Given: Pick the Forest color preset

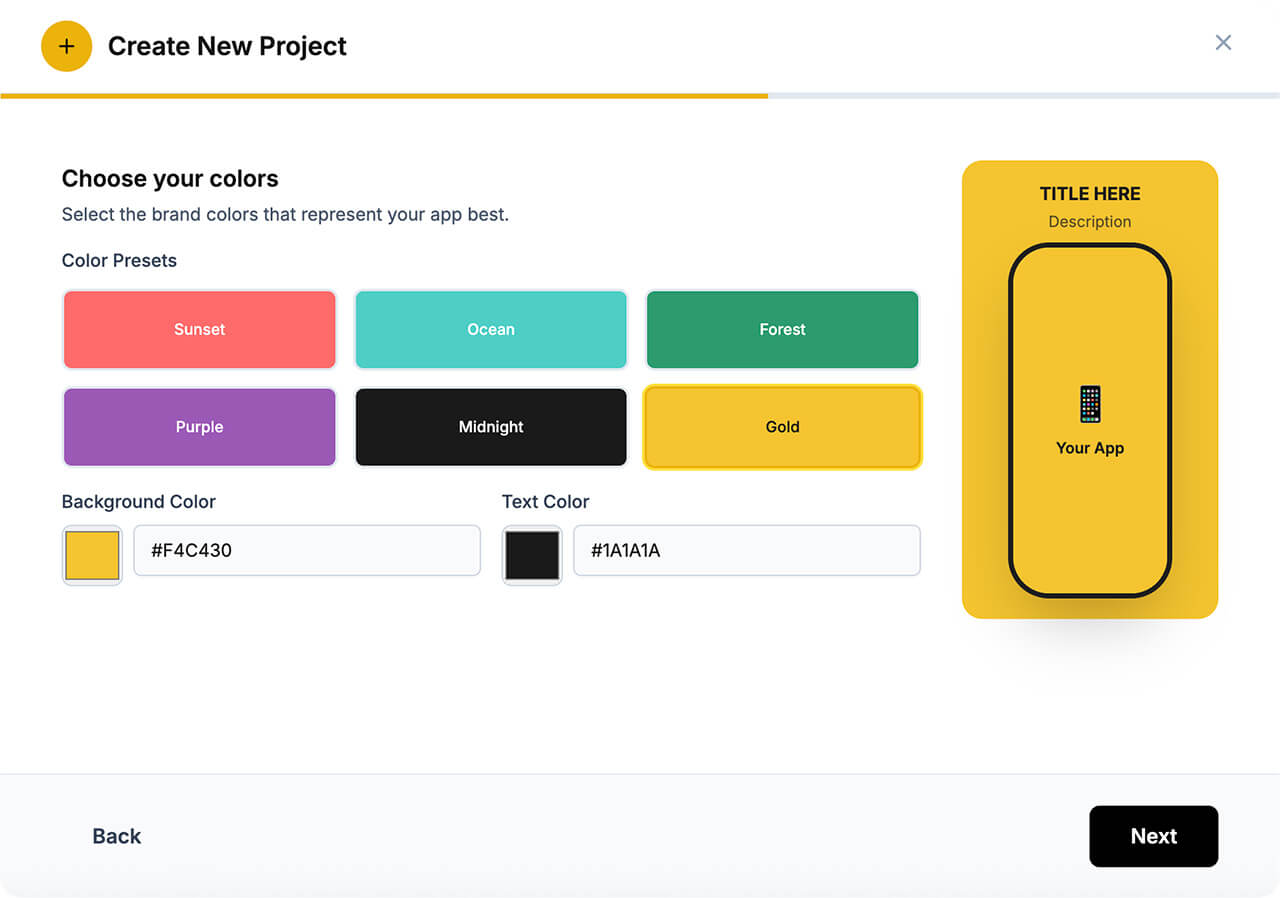Looking at the screenshot, I should 782,330.
